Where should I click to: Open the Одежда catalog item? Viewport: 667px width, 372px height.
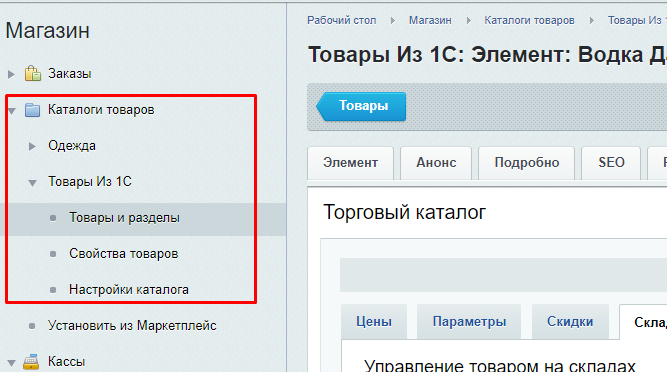click(72, 146)
